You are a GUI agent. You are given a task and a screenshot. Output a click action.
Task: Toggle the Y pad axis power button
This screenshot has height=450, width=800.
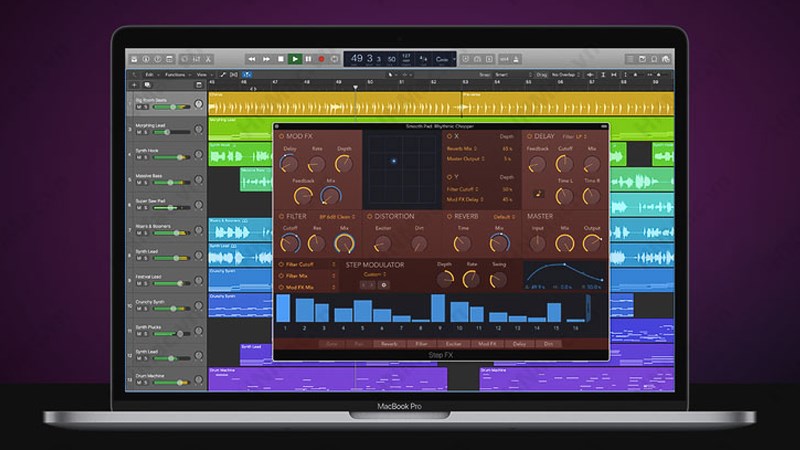tap(449, 177)
